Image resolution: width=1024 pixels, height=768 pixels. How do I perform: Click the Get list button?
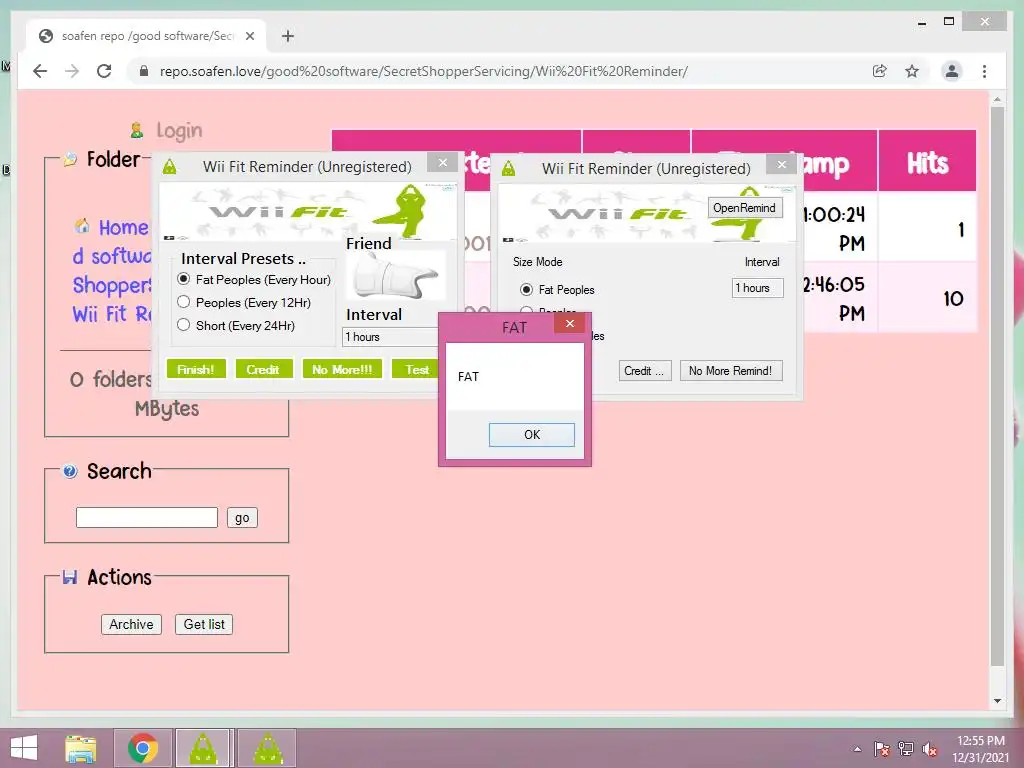pyautogui.click(x=204, y=624)
